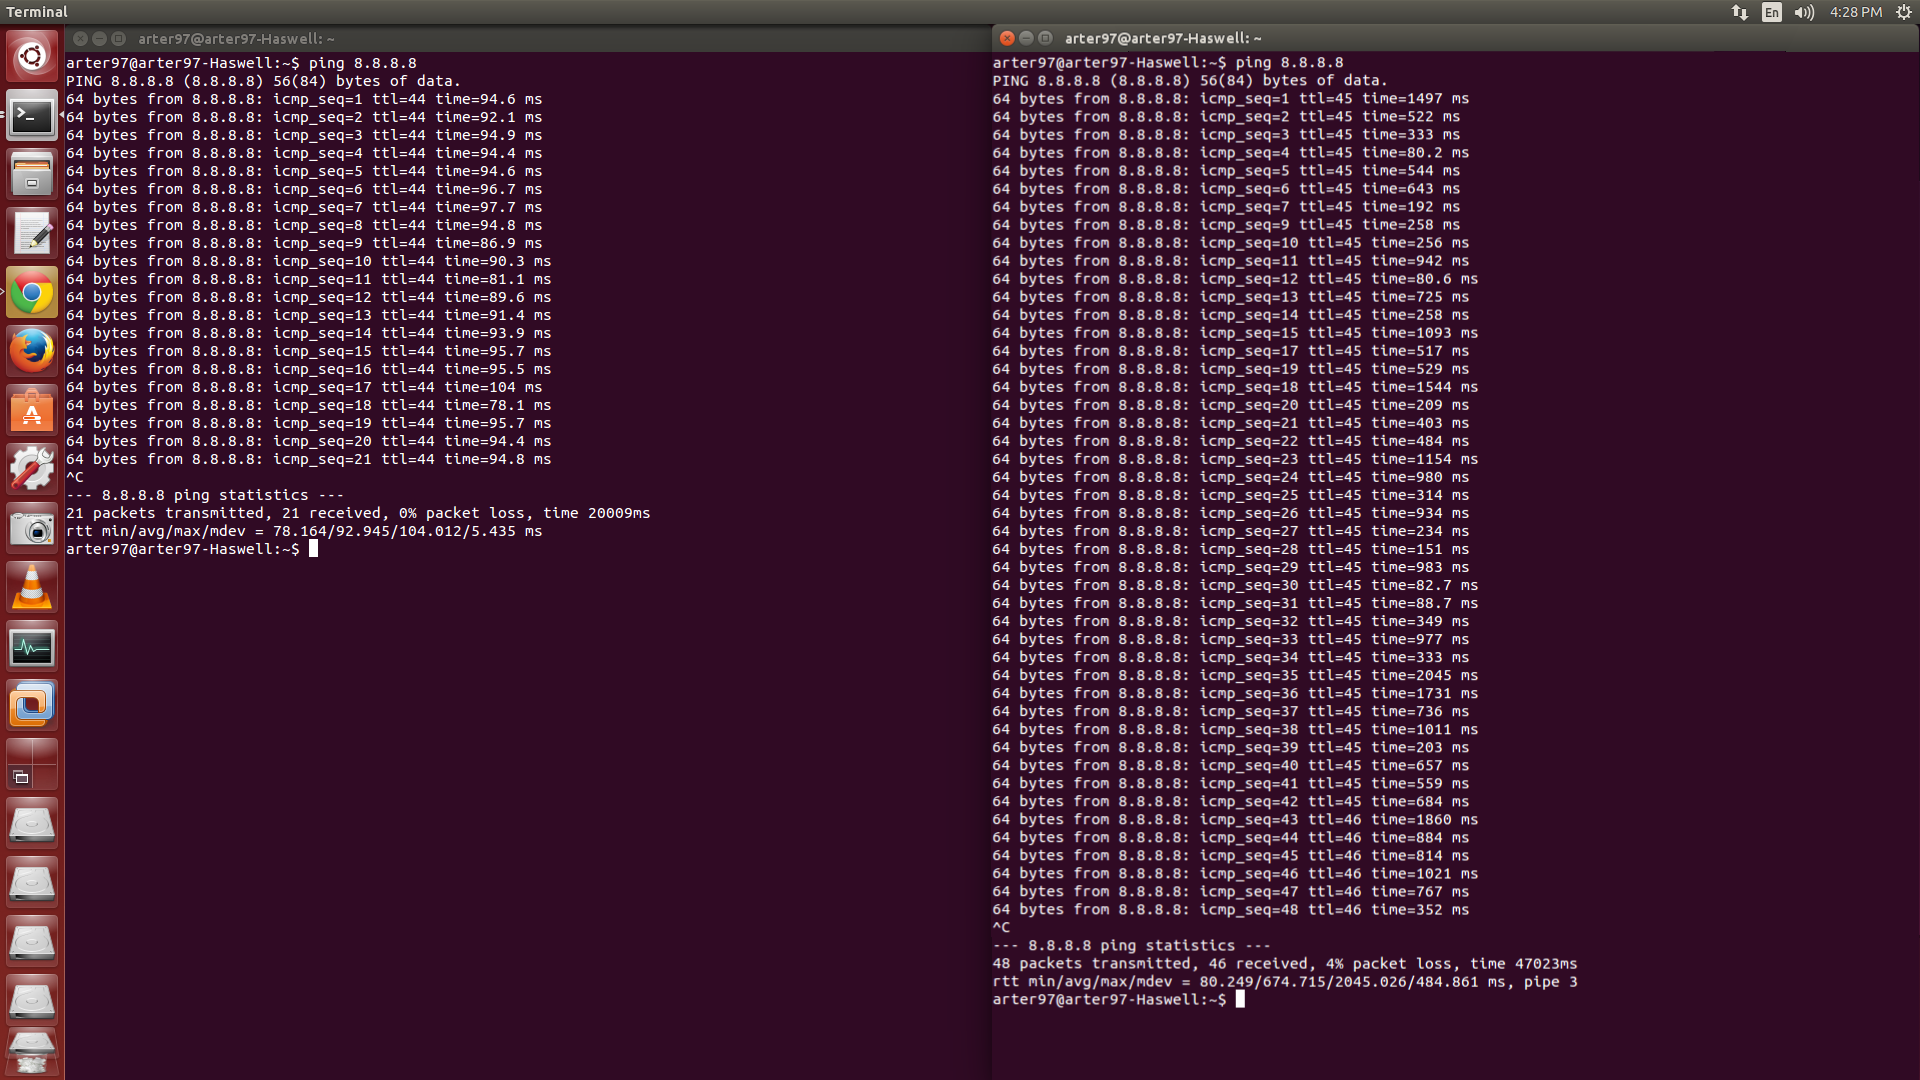This screenshot has width=1920, height=1080.
Task: Click the right terminal's title bar text
Action: (1163, 38)
